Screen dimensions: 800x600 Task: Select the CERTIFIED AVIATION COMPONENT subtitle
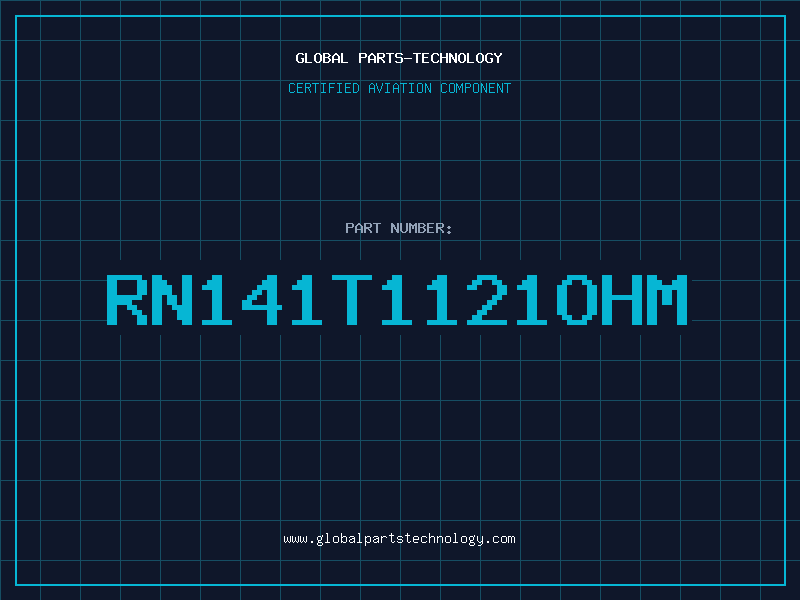click(x=399, y=88)
